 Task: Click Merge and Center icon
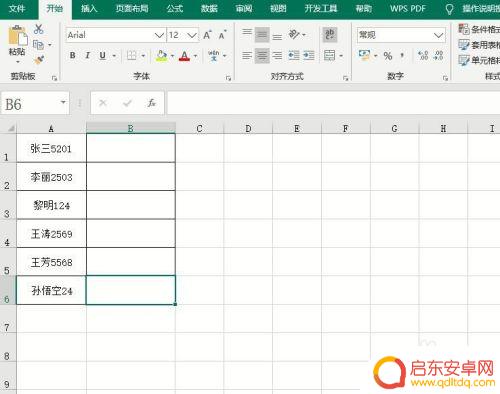coord(330,55)
